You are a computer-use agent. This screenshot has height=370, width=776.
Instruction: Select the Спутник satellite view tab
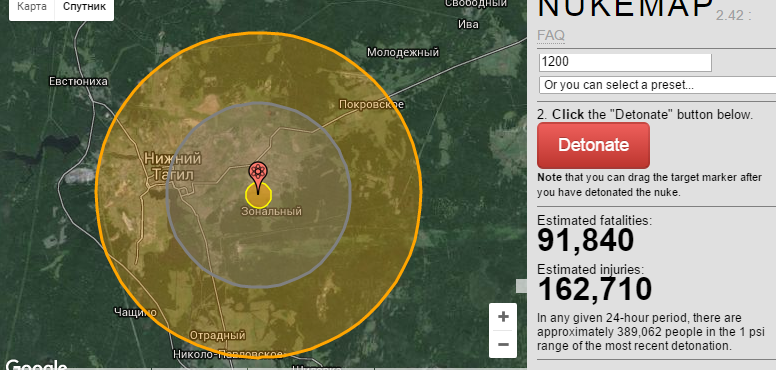[x=84, y=7]
